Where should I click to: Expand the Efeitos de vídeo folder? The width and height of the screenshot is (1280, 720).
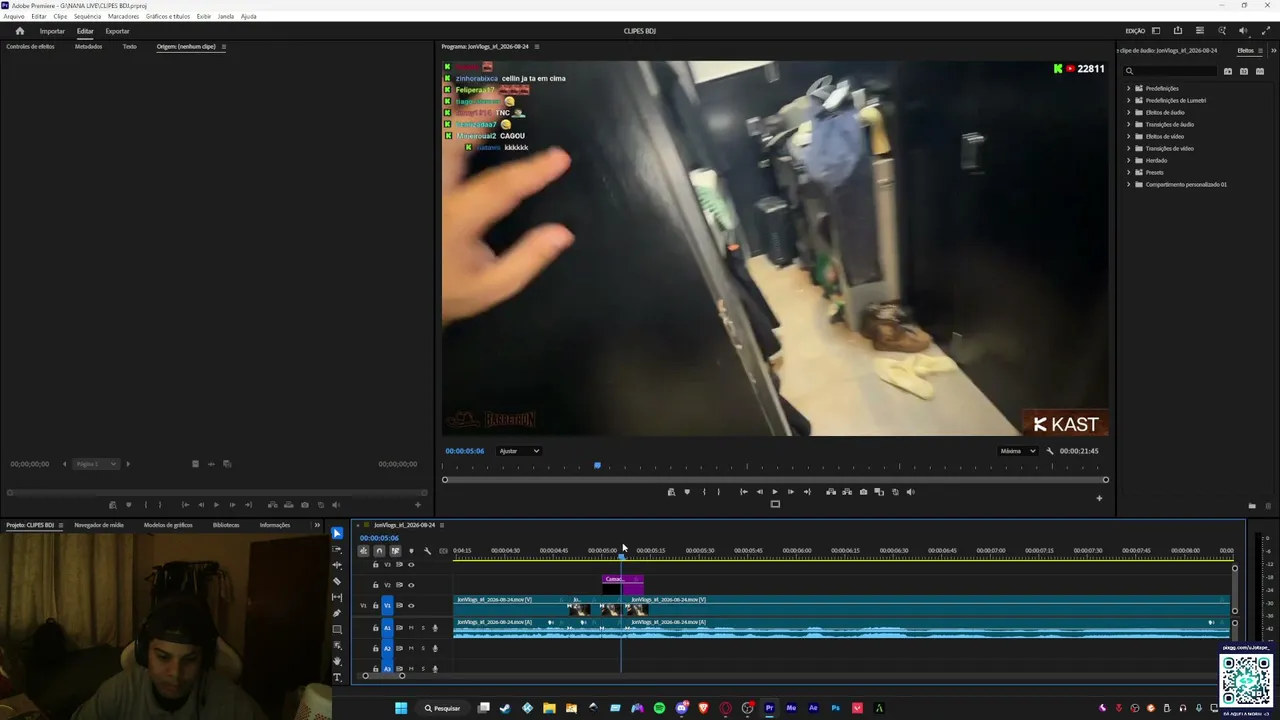[x=1129, y=136]
